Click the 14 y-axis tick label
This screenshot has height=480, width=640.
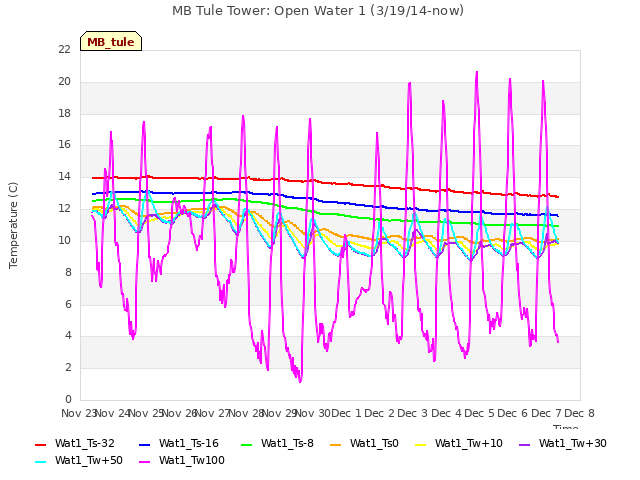tap(64, 177)
